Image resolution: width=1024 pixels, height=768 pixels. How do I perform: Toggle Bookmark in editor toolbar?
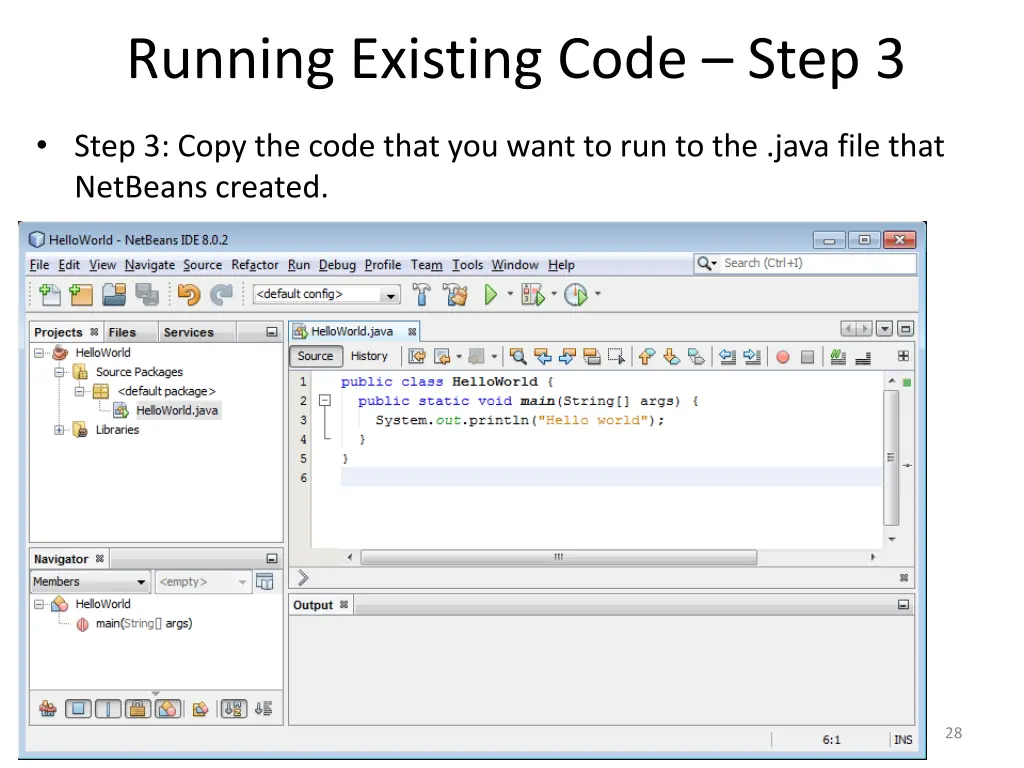[696, 357]
